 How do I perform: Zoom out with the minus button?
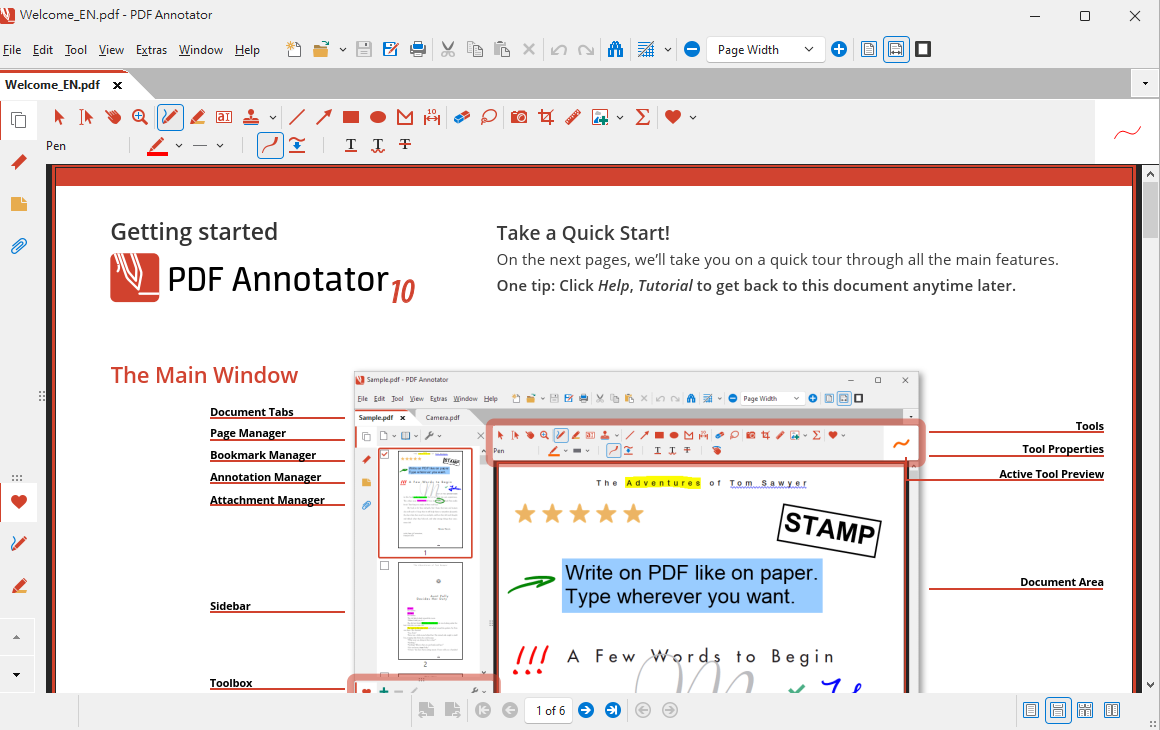pos(692,50)
